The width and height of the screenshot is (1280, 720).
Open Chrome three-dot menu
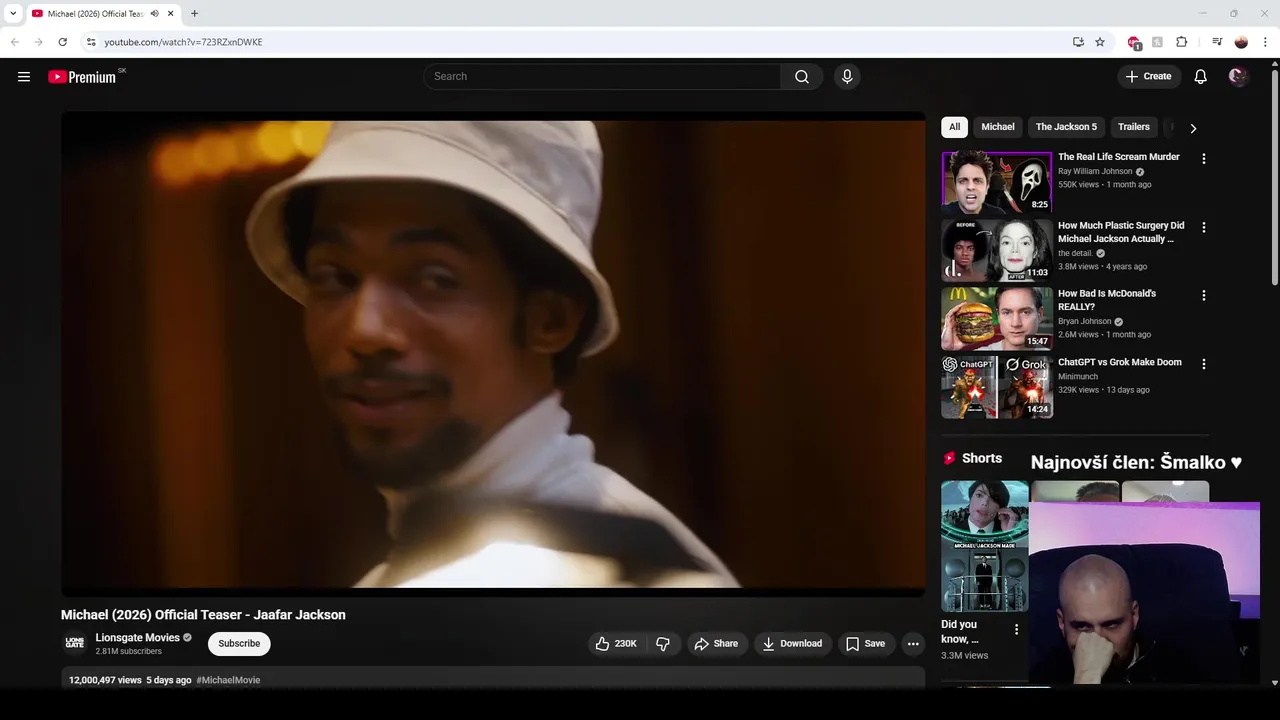1265,42
